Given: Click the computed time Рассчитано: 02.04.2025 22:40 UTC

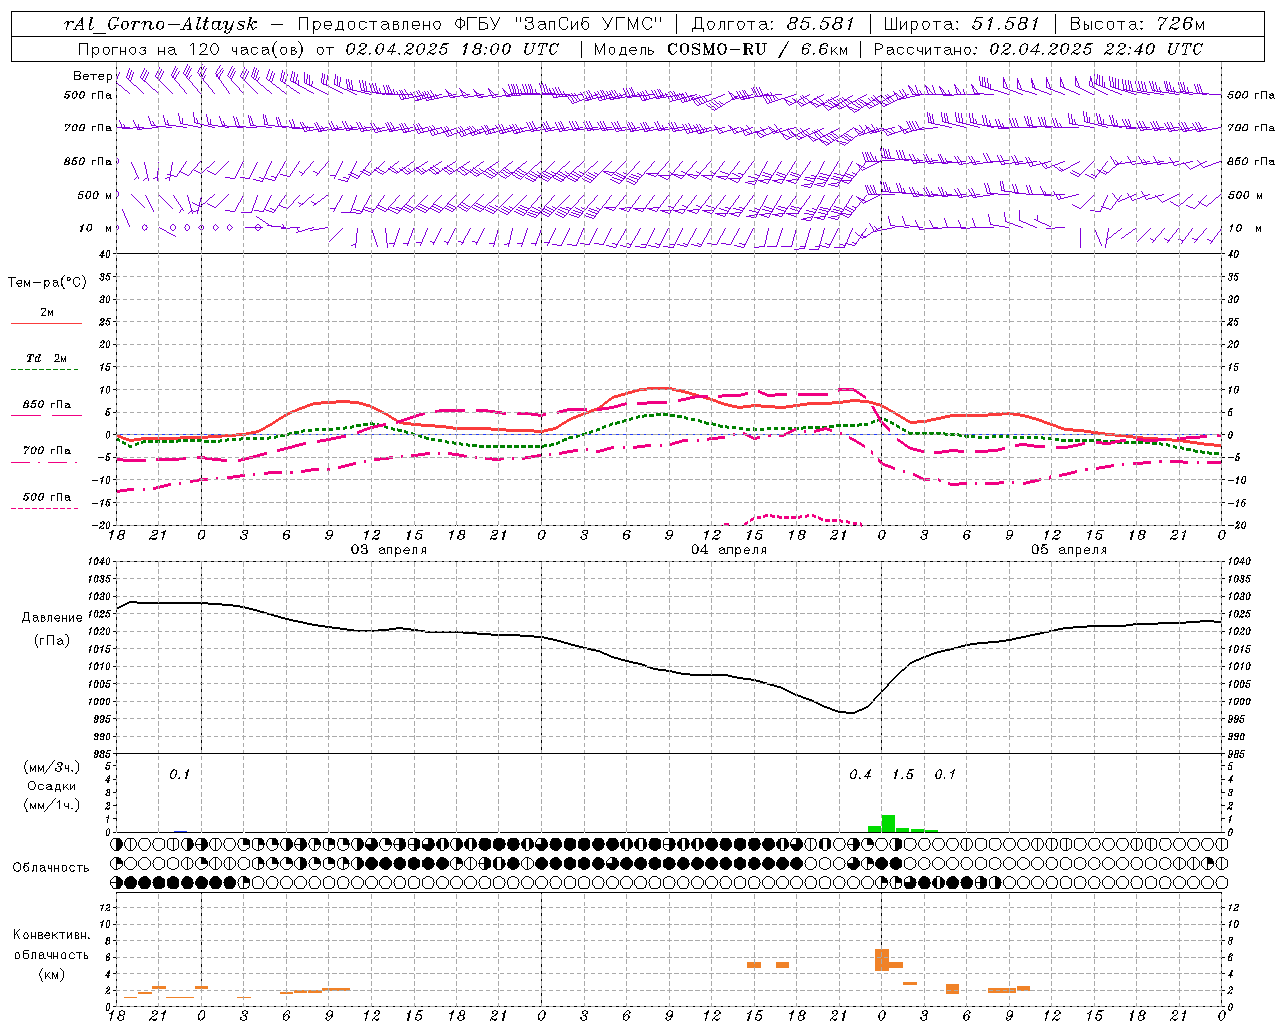Looking at the screenshot, I should [x=1038, y=48].
